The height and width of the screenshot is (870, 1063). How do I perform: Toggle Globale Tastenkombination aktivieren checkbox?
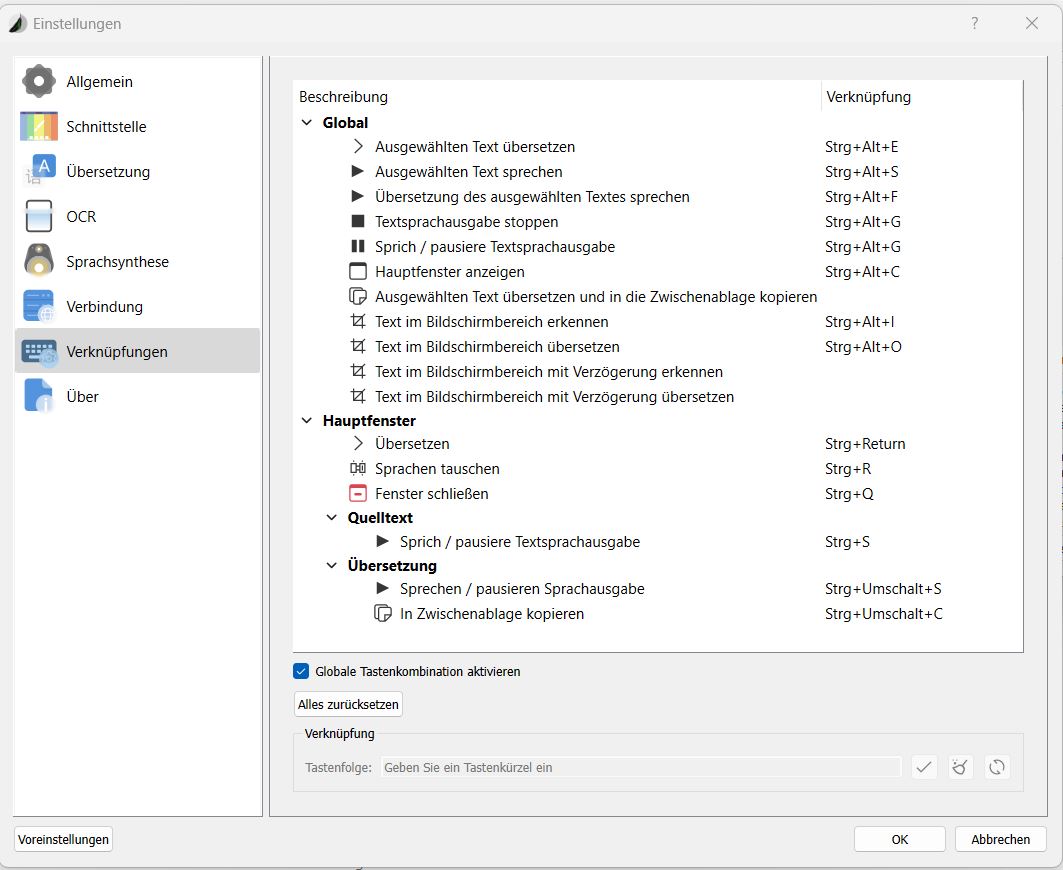click(302, 671)
